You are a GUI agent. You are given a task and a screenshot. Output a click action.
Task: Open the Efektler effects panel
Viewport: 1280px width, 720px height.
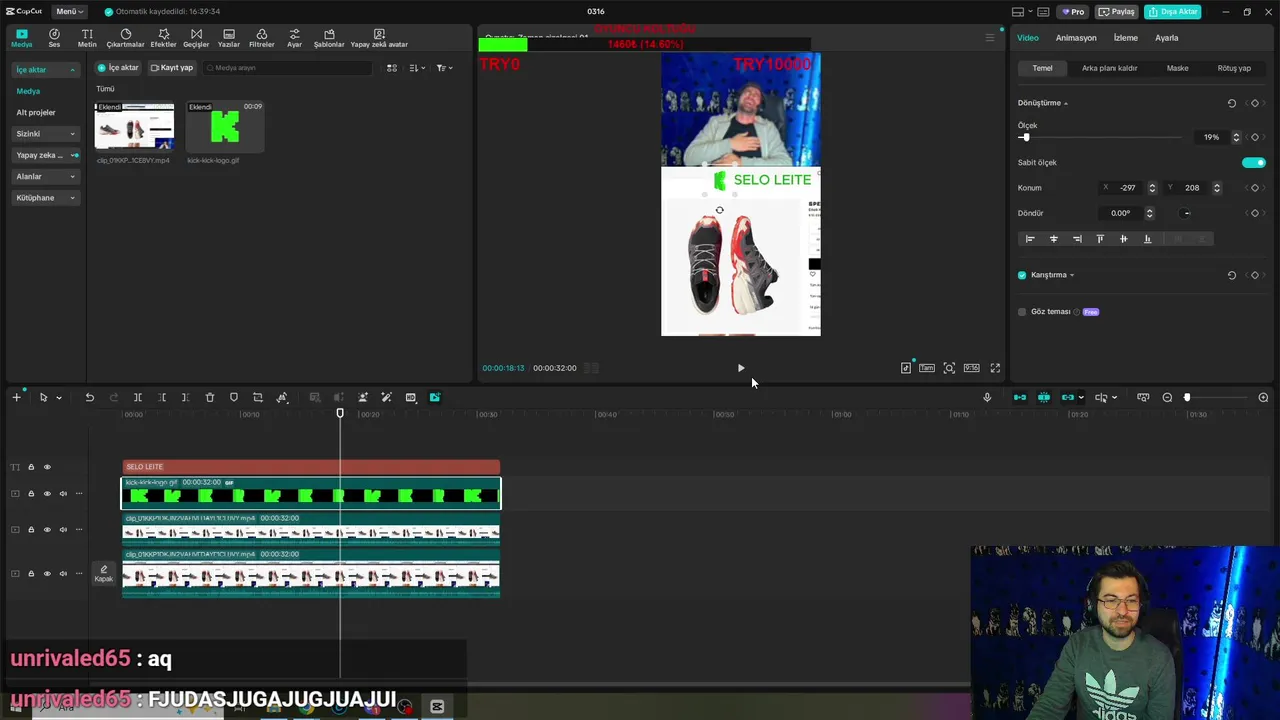tap(163, 38)
